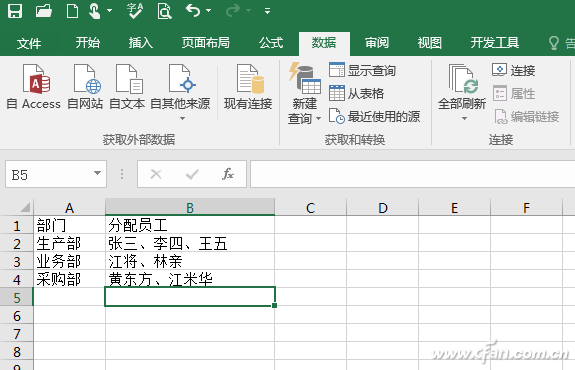This screenshot has width=575, height=370.
Task: Switch to the 审阅 tab
Action: tap(377, 43)
